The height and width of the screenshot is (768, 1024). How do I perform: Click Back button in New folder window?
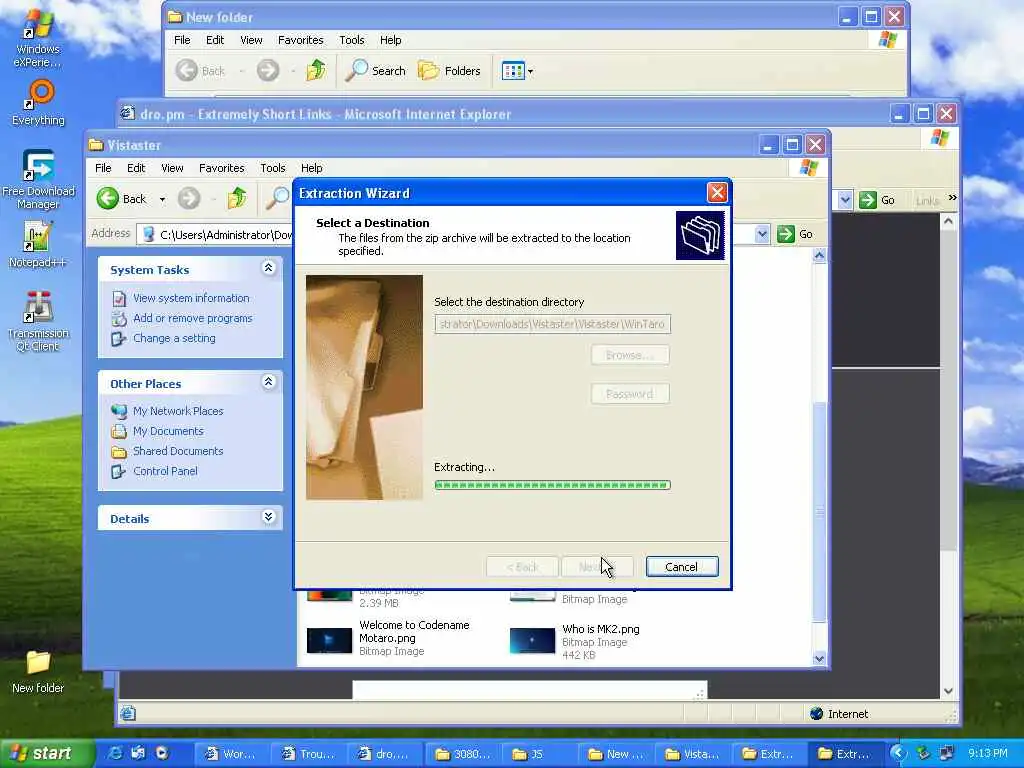point(200,71)
